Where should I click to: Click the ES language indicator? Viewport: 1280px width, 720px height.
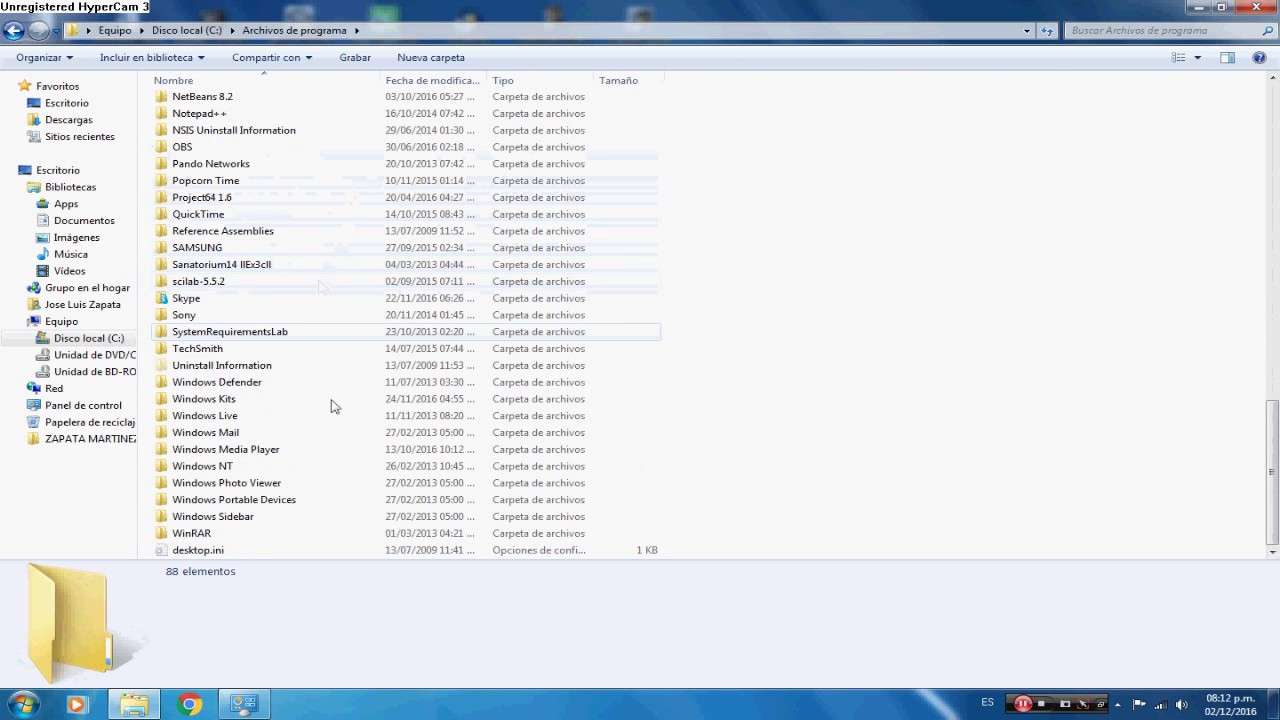[x=987, y=703]
